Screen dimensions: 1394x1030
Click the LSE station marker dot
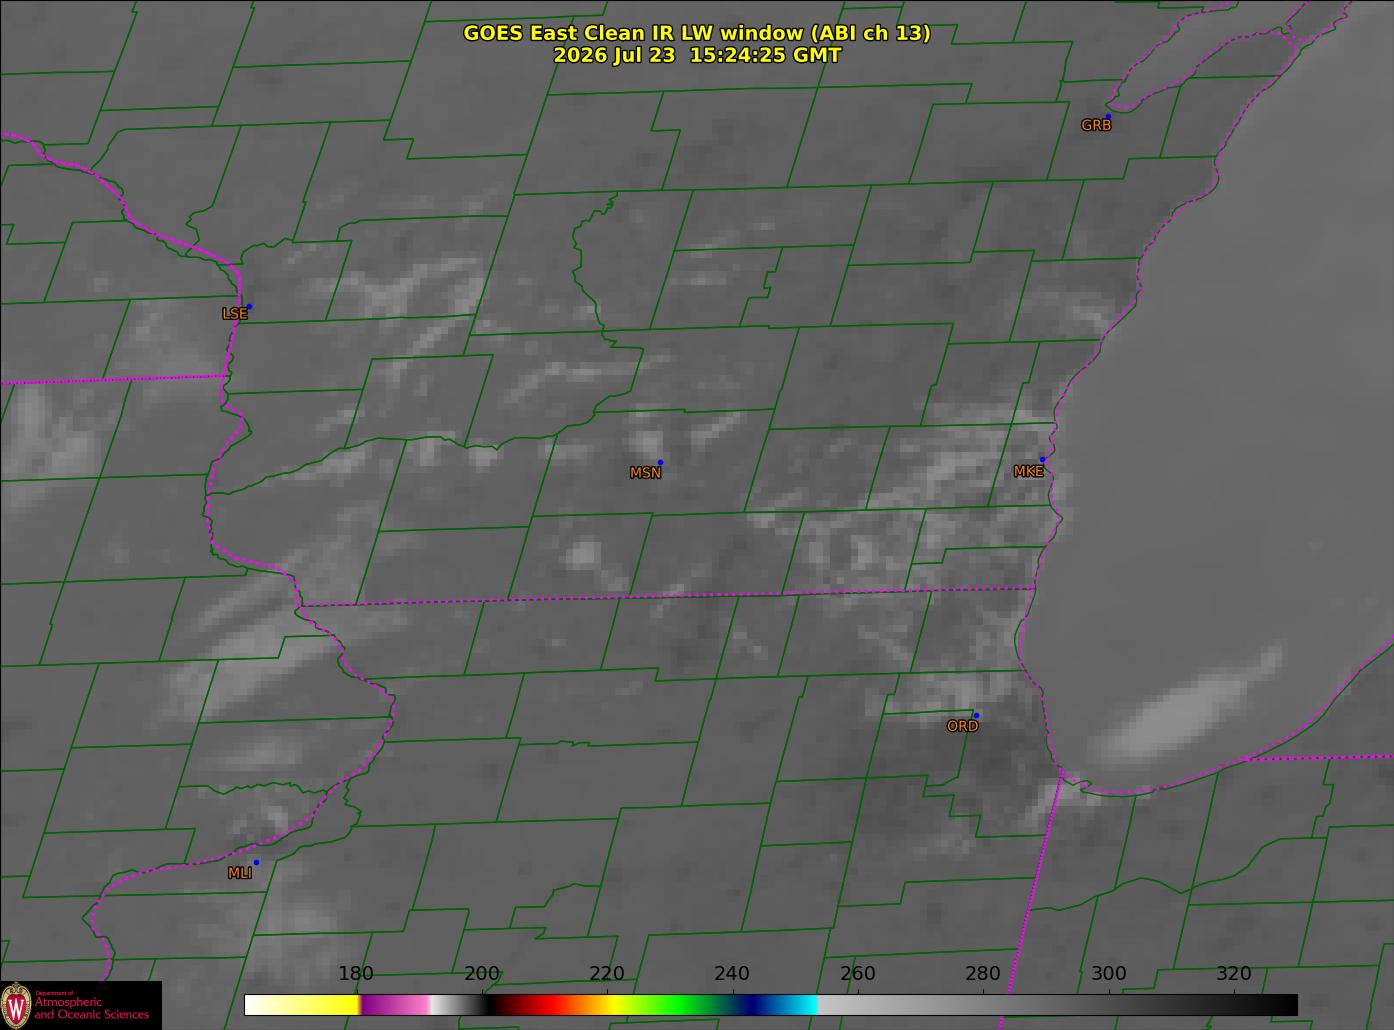point(249,306)
